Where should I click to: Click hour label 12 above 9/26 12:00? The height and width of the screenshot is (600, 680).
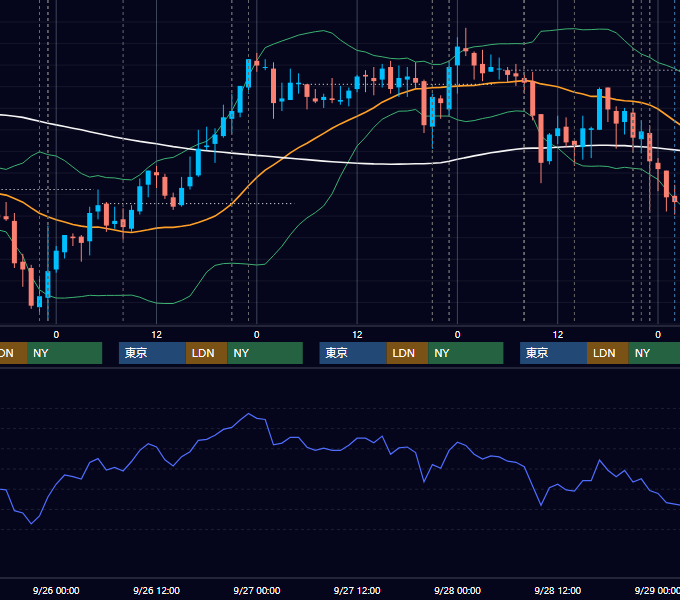pyautogui.click(x=157, y=335)
